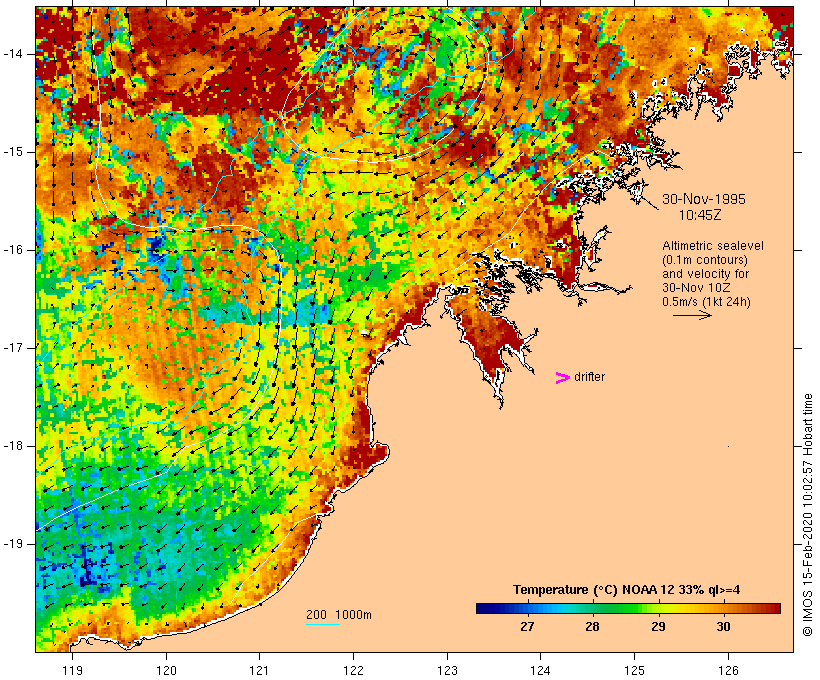Click the green section of the temperature colorbar
This screenshot has height=680, width=820.
pyautogui.click(x=622, y=608)
